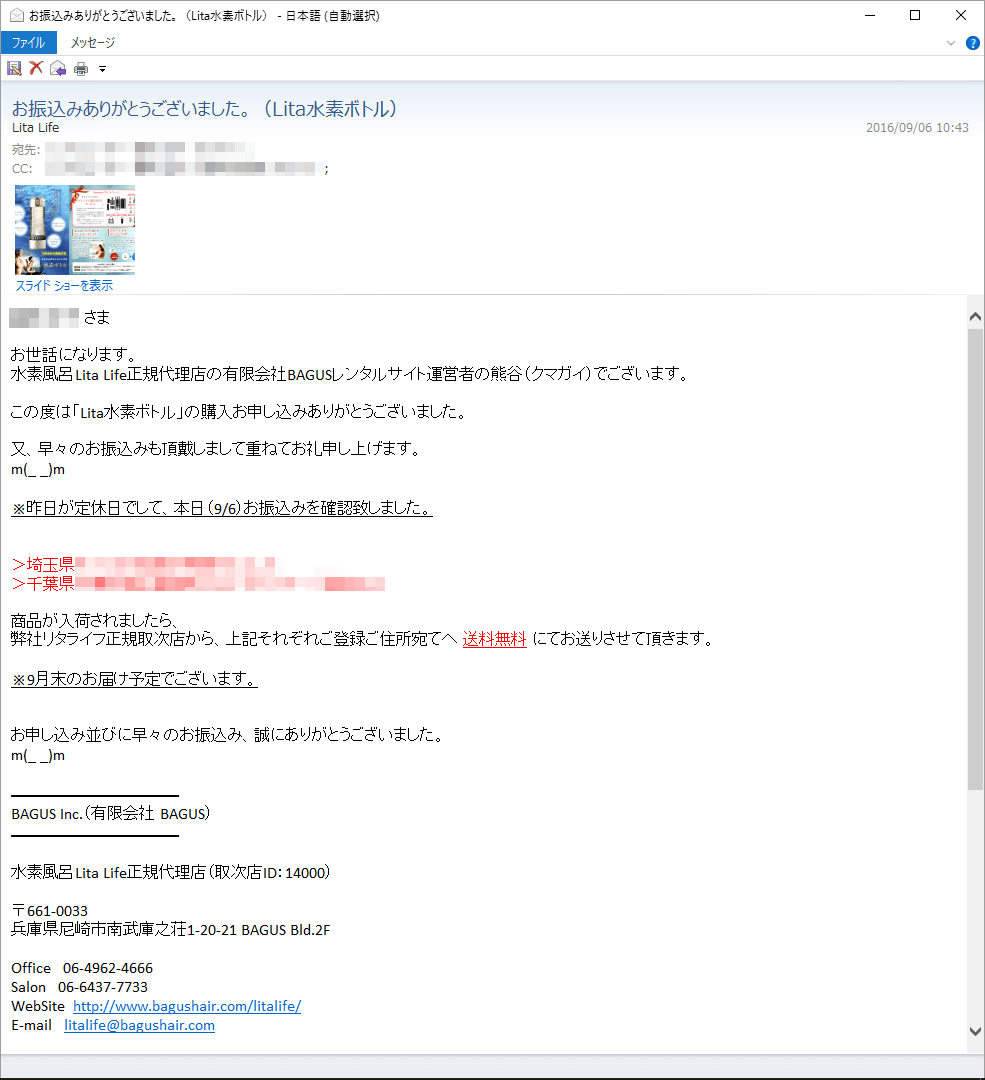This screenshot has width=985, height=1080.
Task: Click the vertical scrollbar thumb of the message
Action: click(x=975, y=559)
